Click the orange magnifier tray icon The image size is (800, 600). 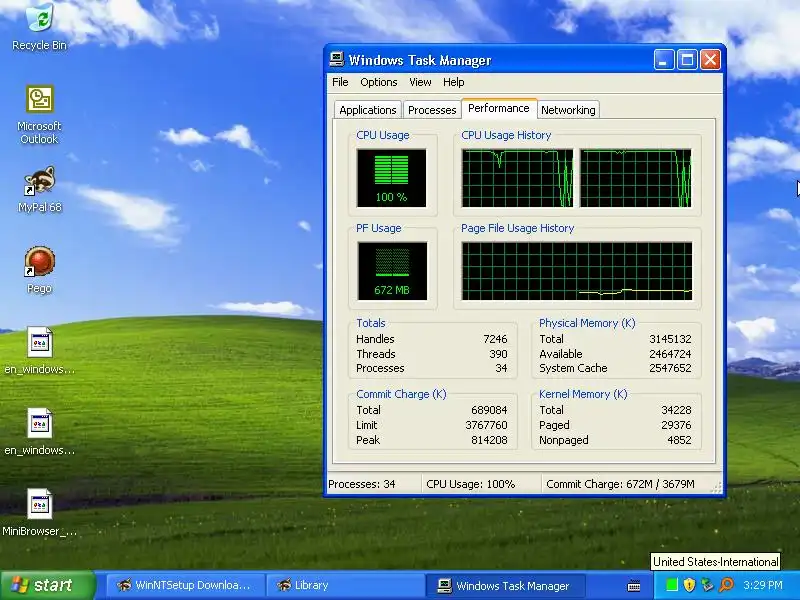726,585
